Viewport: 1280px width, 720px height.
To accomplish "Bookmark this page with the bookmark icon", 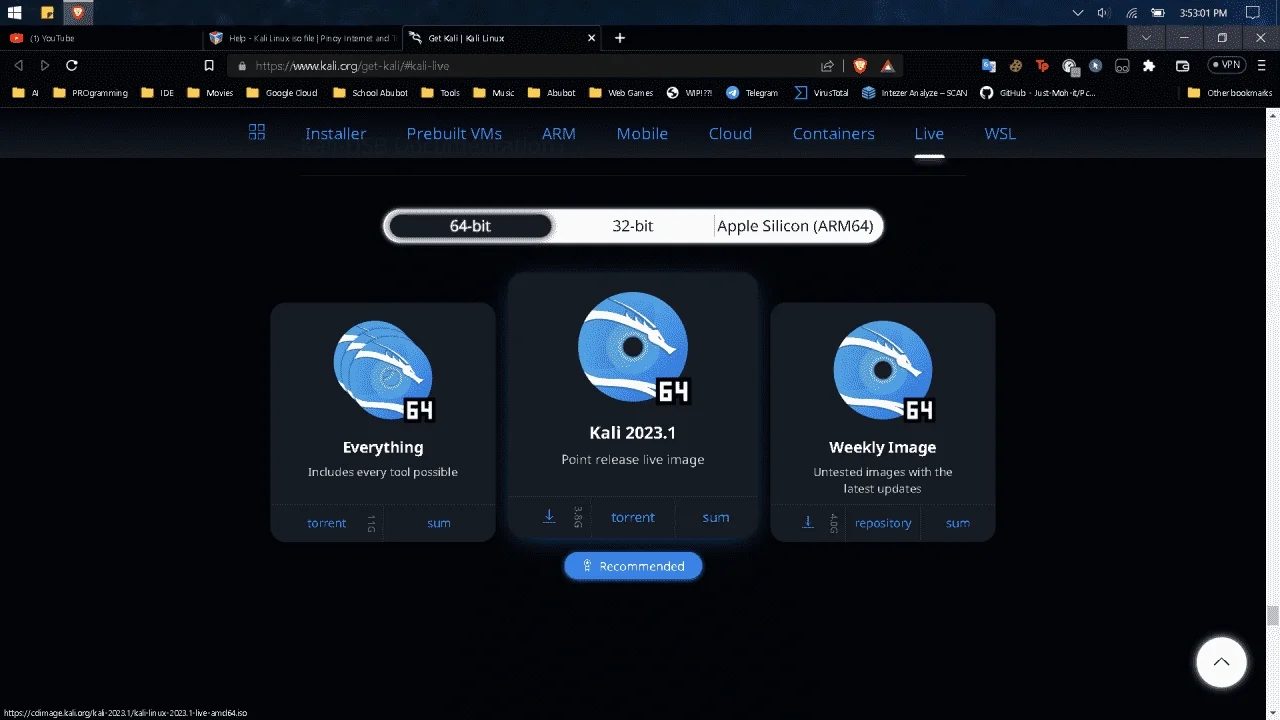I will [209, 65].
